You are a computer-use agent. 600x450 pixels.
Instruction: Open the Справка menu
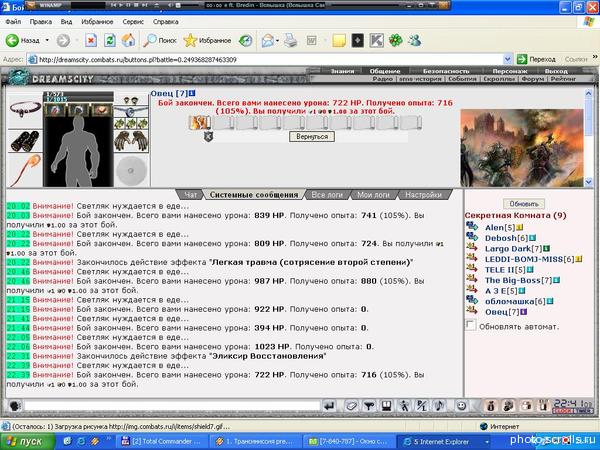pyautogui.click(x=165, y=22)
